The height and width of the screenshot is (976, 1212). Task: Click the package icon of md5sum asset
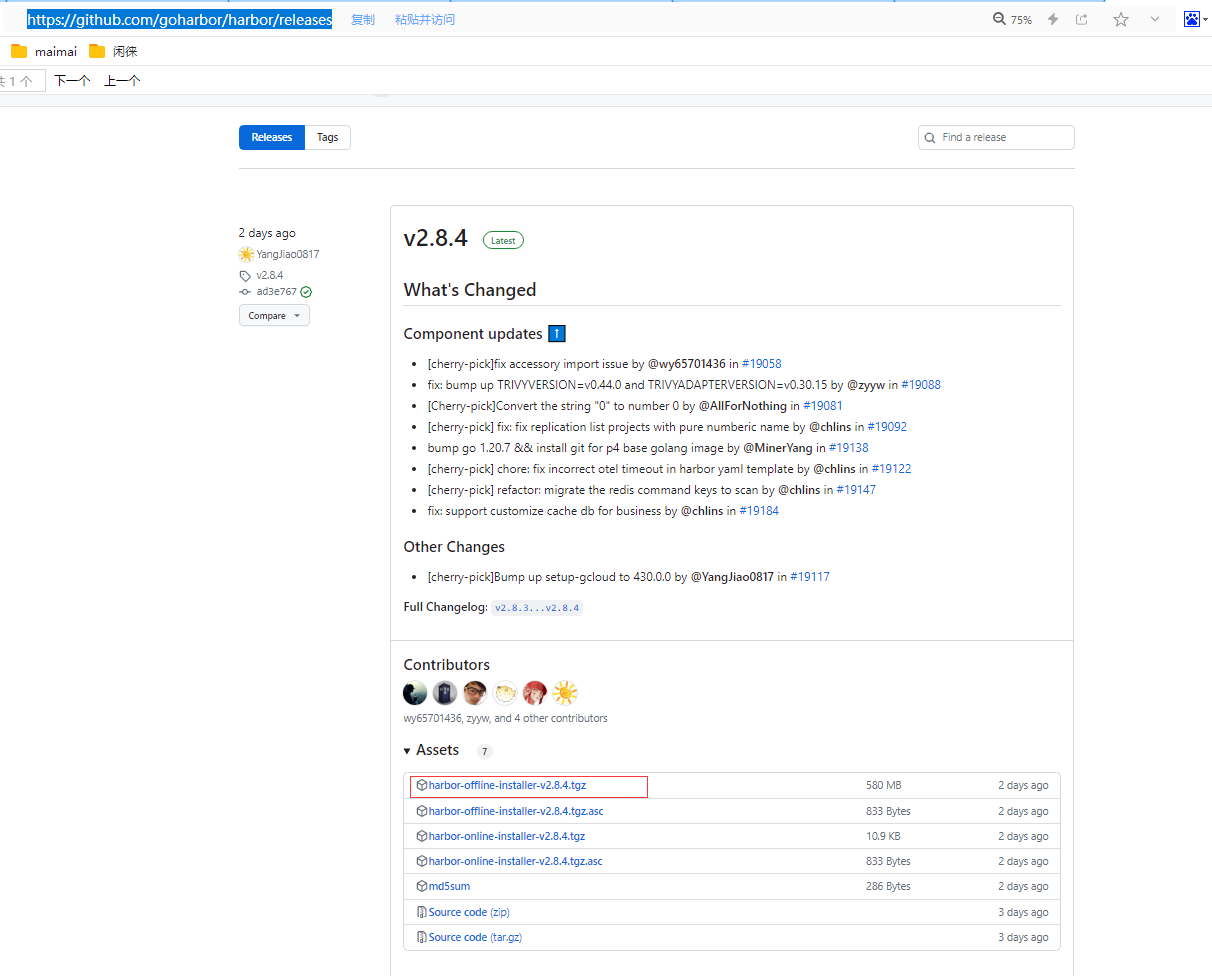pos(422,886)
